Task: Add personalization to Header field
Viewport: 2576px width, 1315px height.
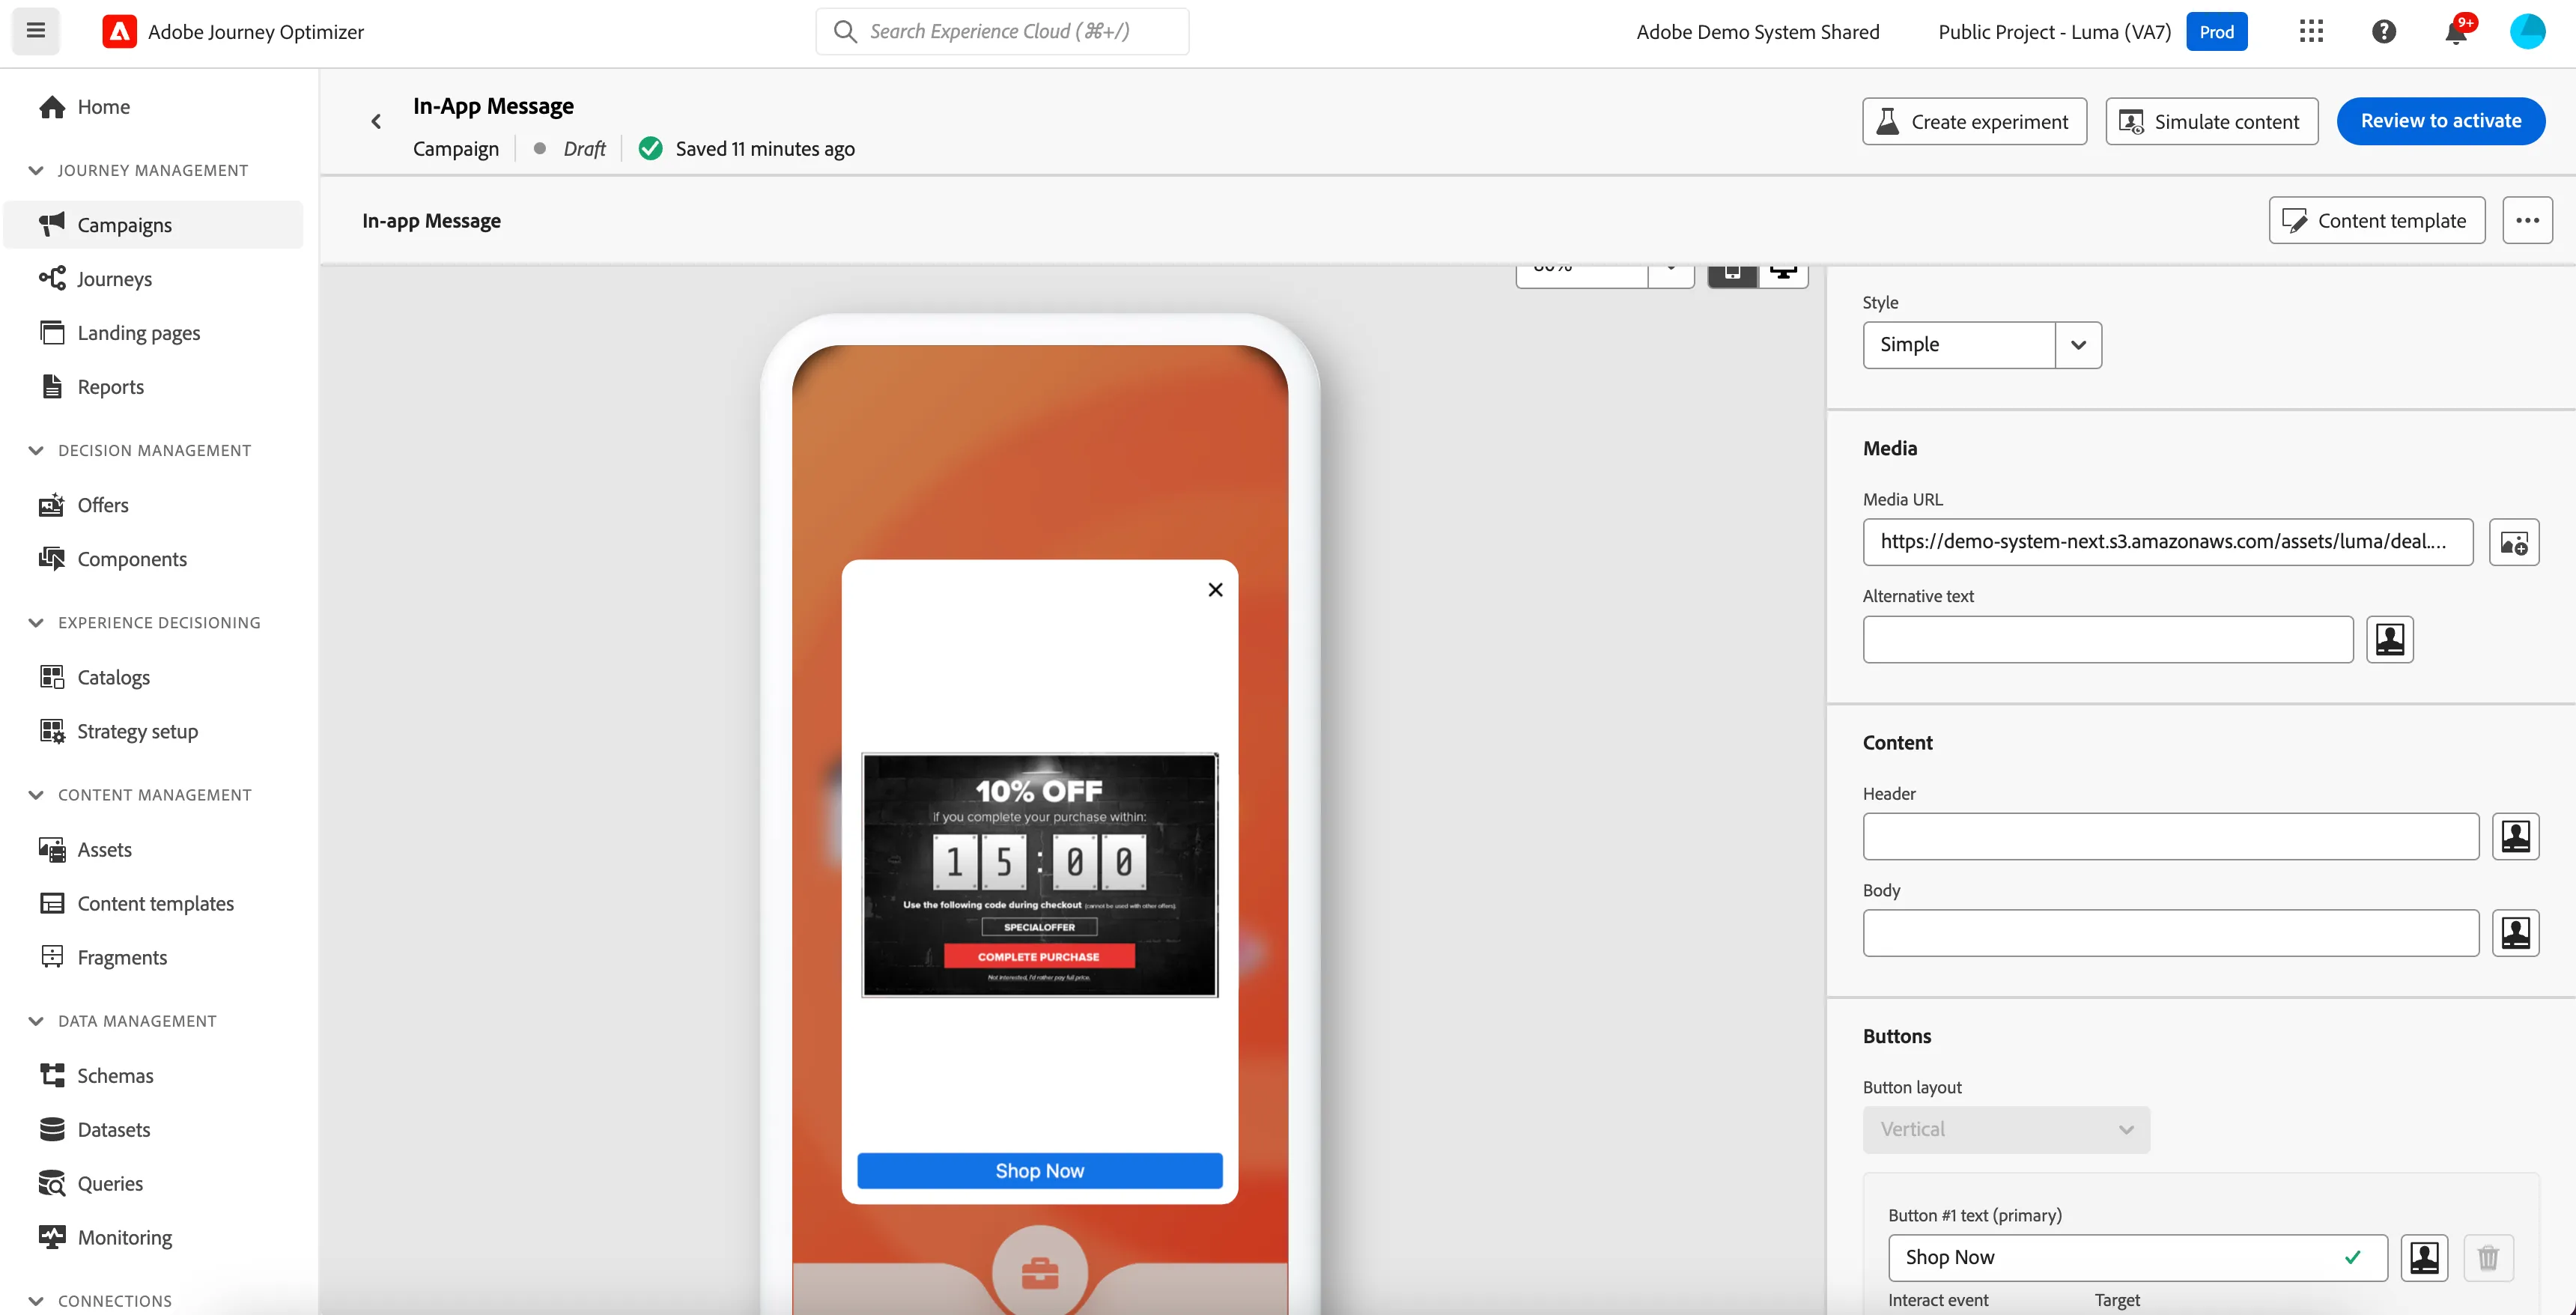Action: pos(2516,836)
